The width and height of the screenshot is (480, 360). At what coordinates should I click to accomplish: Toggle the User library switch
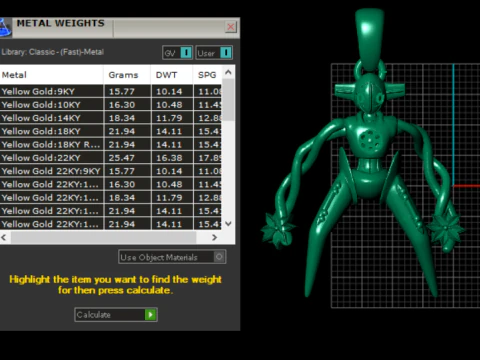pos(214,53)
